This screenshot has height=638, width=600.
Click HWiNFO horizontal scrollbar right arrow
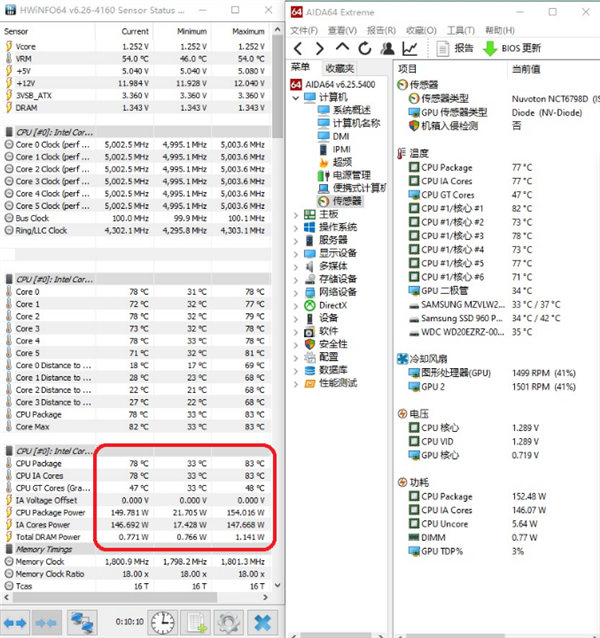[265, 598]
